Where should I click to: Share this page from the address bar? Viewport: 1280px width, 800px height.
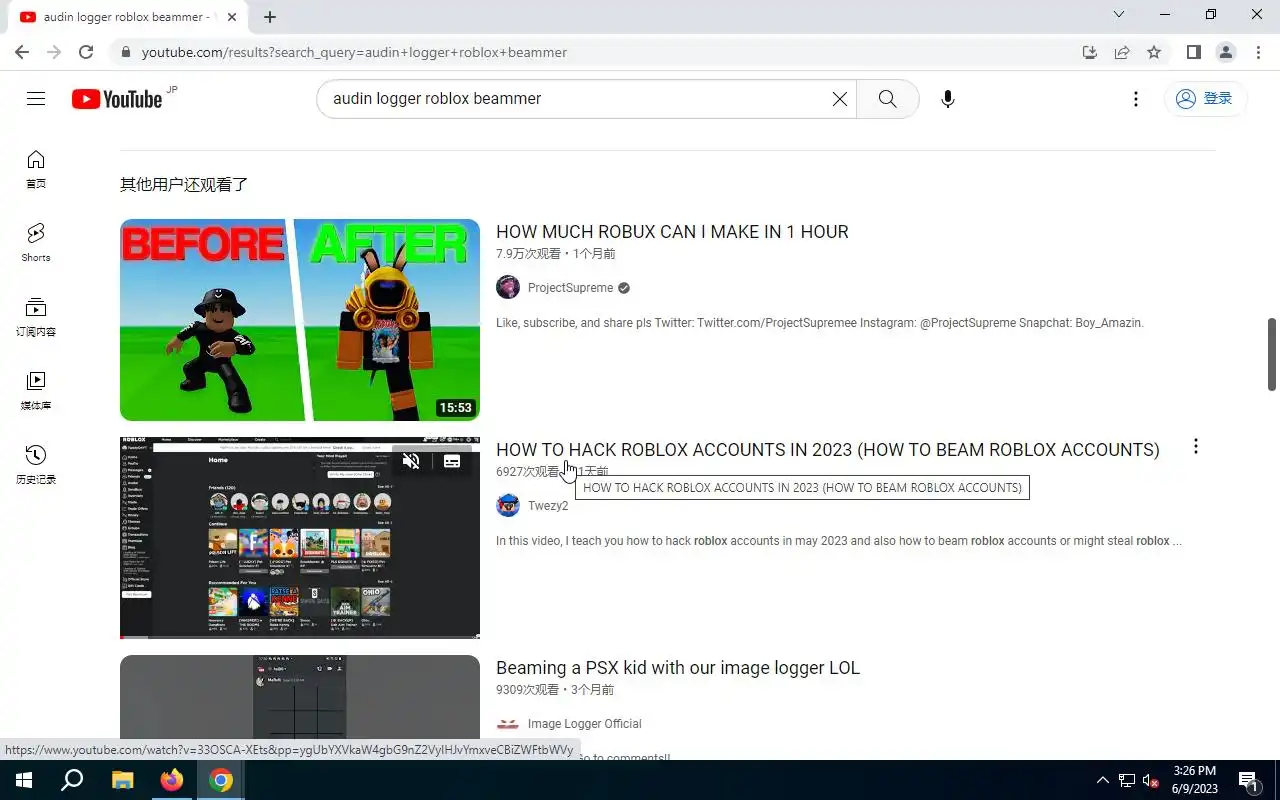click(x=1122, y=52)
